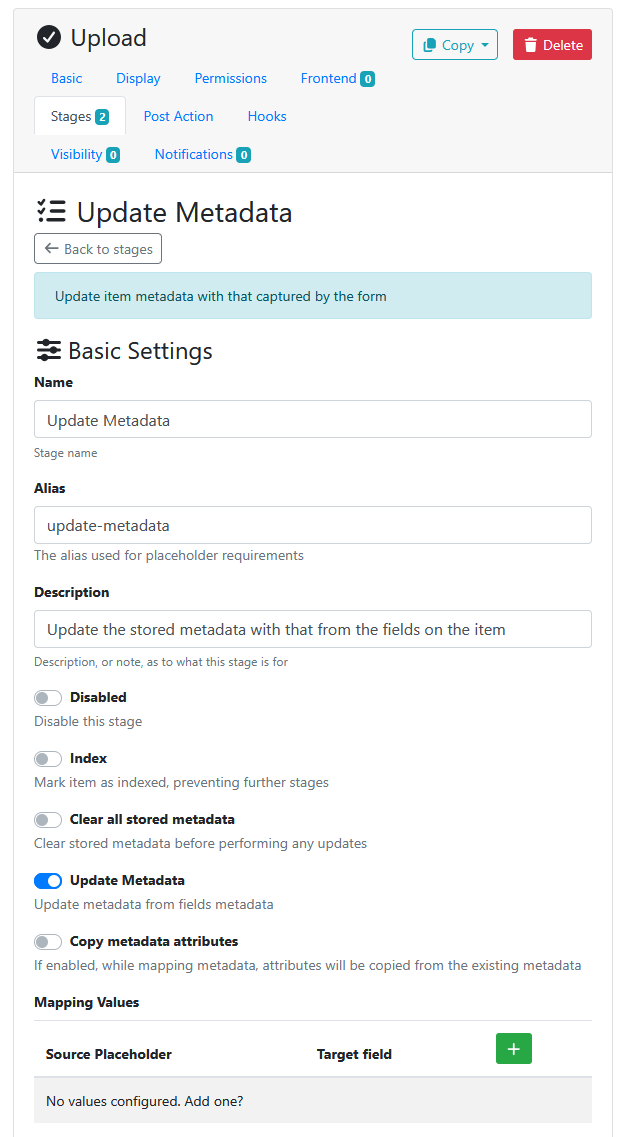This screenshot has width=631, height=1137.
Task: Click the Notifications tab
Action: click(202, 154)
